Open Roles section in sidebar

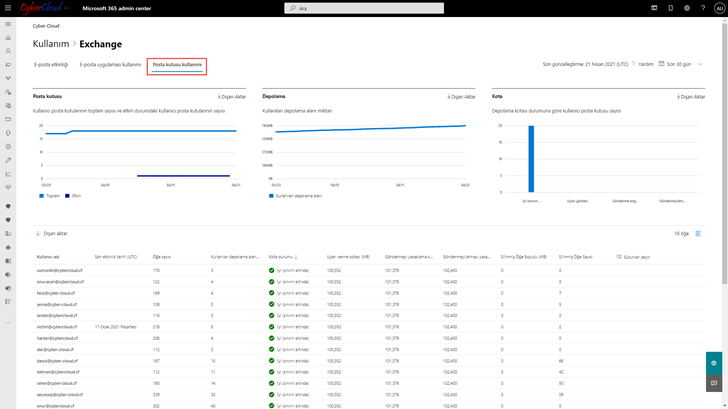pos(8,92)
